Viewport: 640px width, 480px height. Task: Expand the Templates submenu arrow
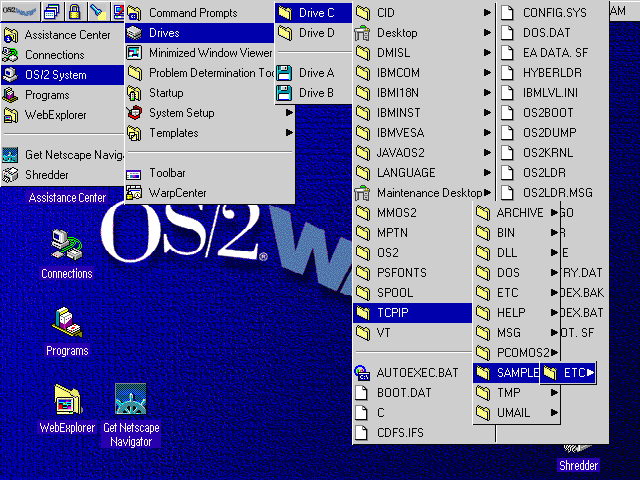click(x=289, y=133)
